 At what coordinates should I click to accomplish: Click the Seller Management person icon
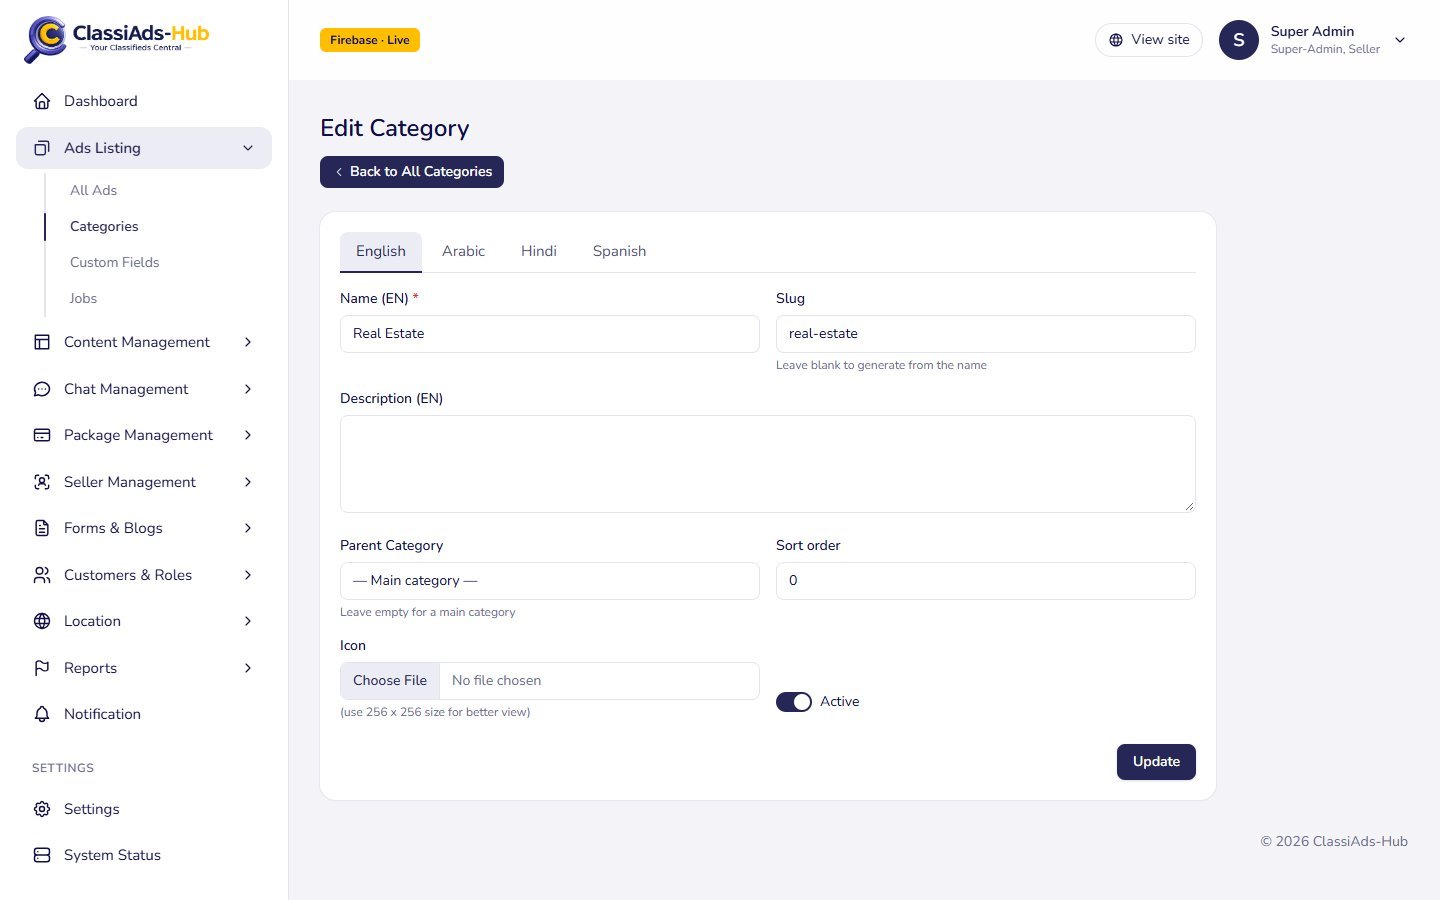42,482
